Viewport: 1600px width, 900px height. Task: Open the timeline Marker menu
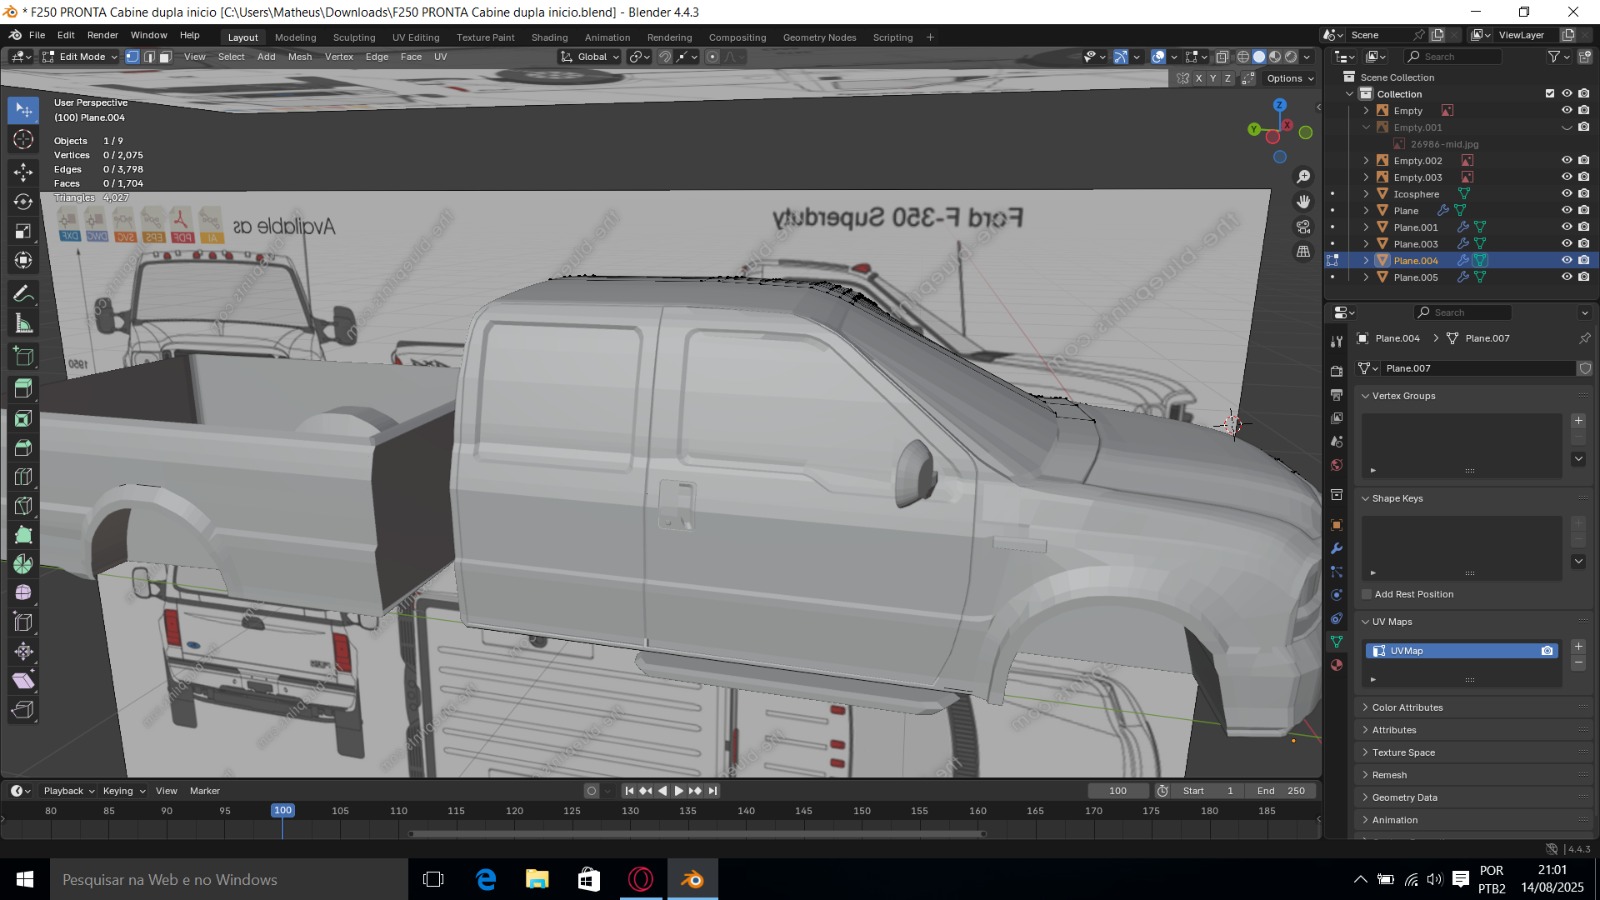point(205,791)
